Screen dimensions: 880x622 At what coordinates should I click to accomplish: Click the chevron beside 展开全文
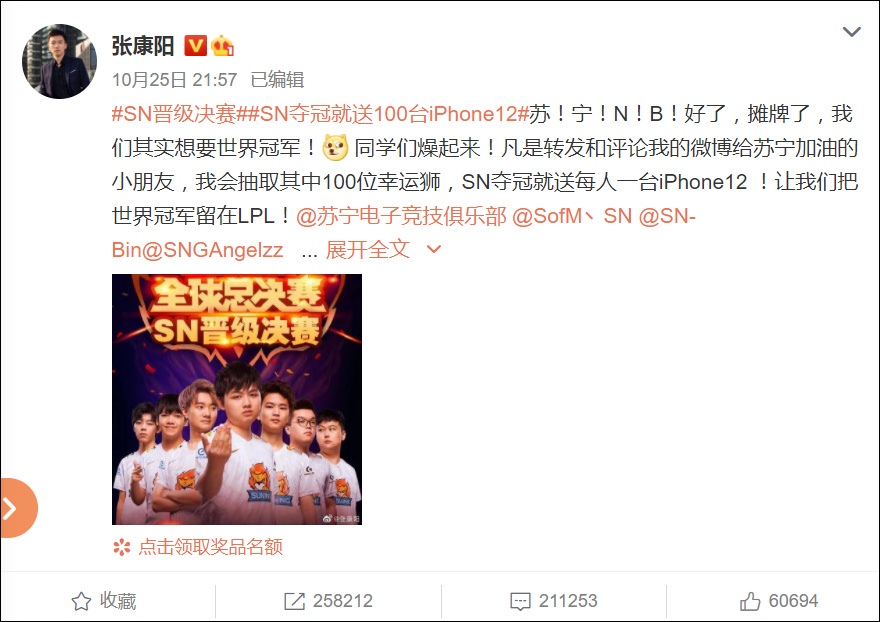(x=434, y=249)
